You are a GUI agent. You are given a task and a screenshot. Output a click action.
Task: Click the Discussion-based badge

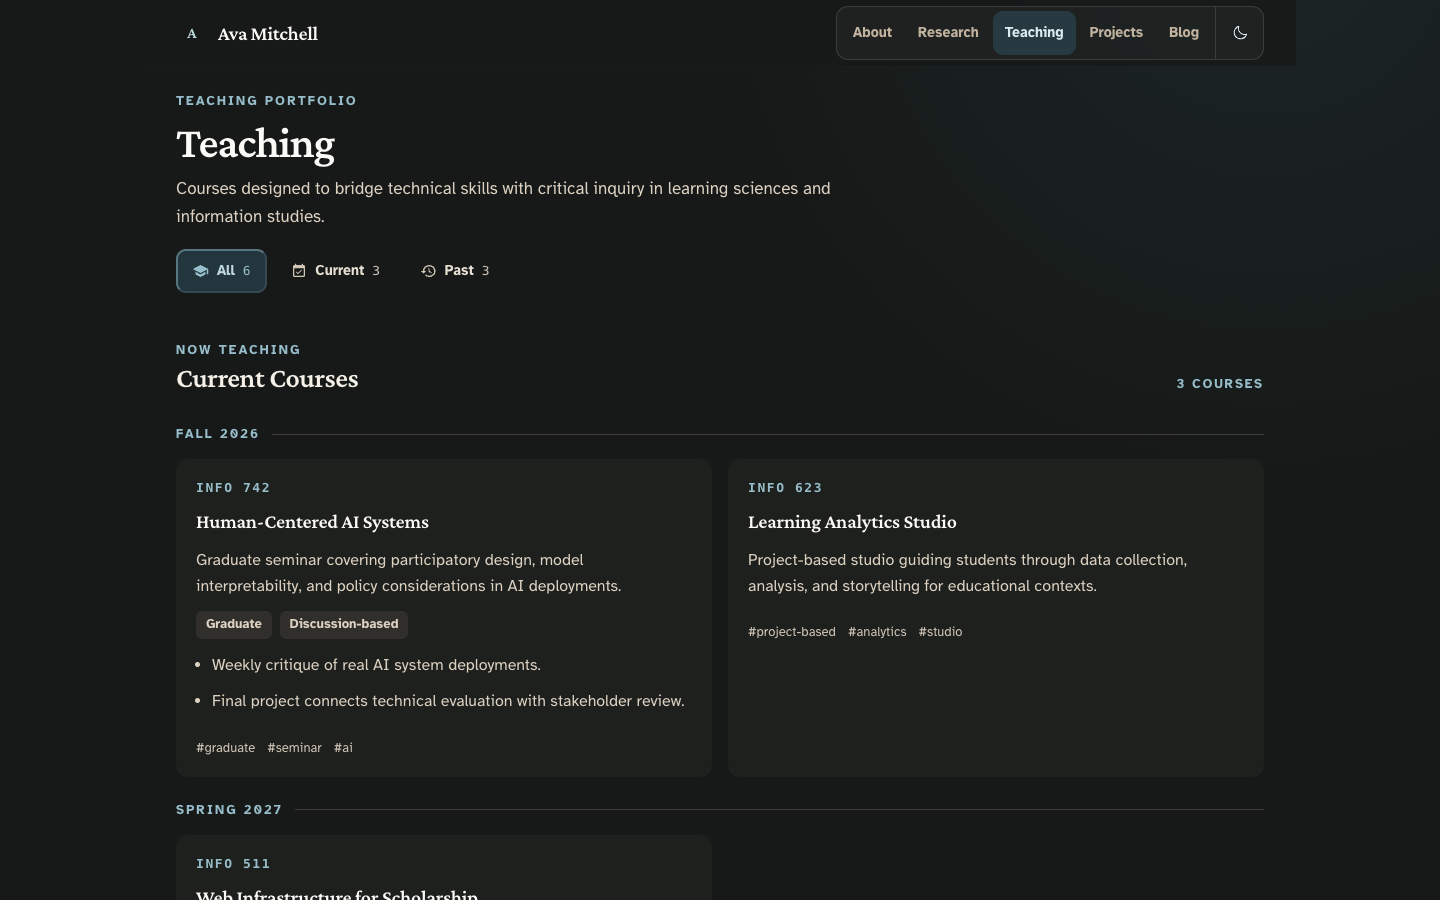tap(344, 624)
